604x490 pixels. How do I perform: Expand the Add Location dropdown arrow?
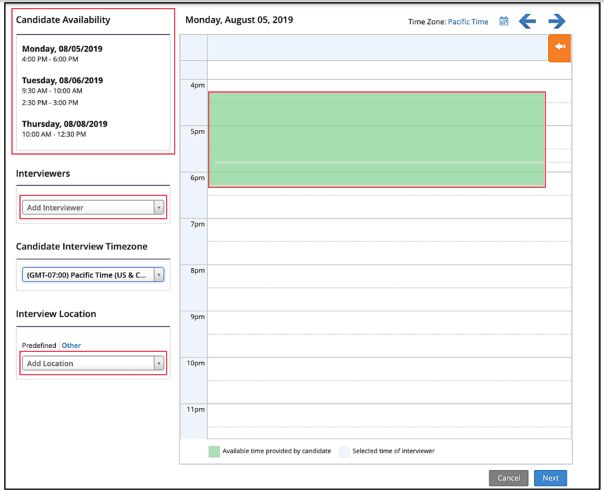[159, 363]
